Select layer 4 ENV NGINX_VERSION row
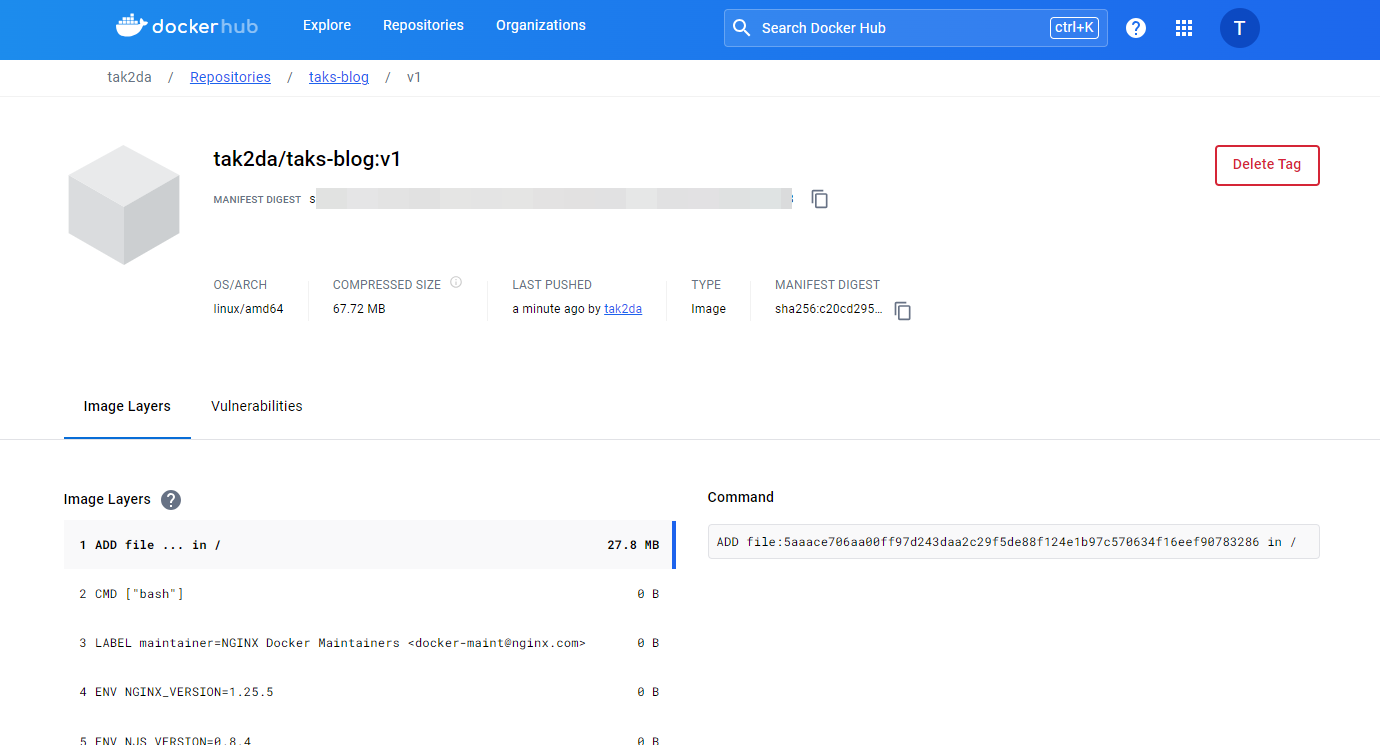1380x745 pixels. 369,692
